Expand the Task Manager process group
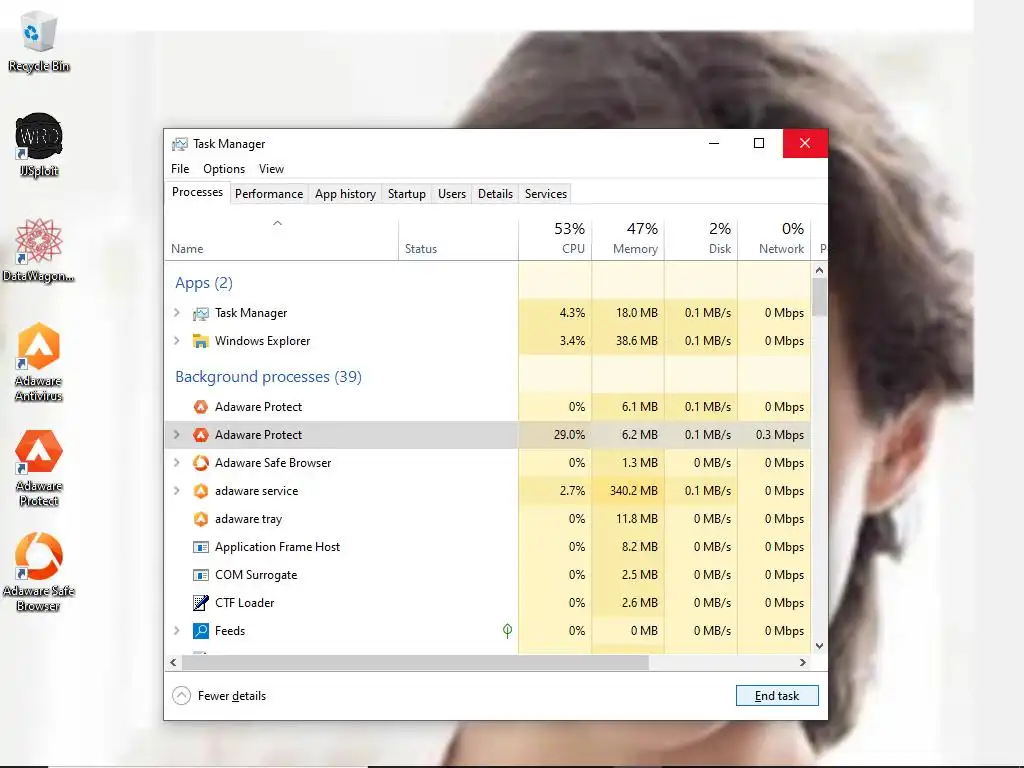Image resolution: width=1024 pixels, height=768 pixels. (x=177, y=313)
